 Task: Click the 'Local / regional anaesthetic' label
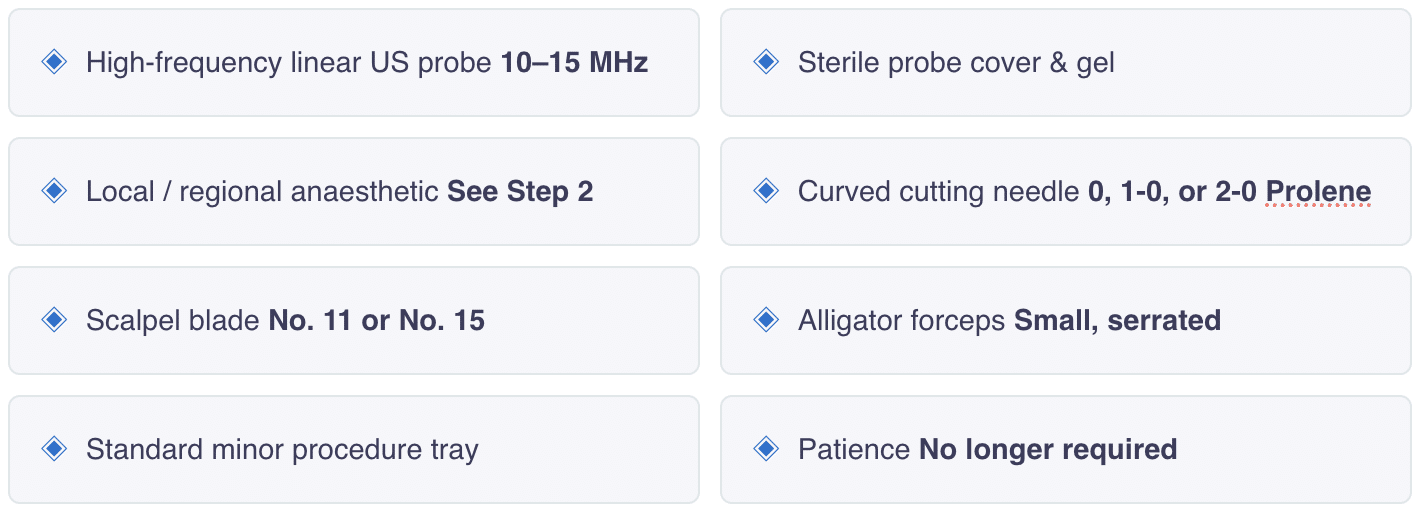click(x=262, y=191)
